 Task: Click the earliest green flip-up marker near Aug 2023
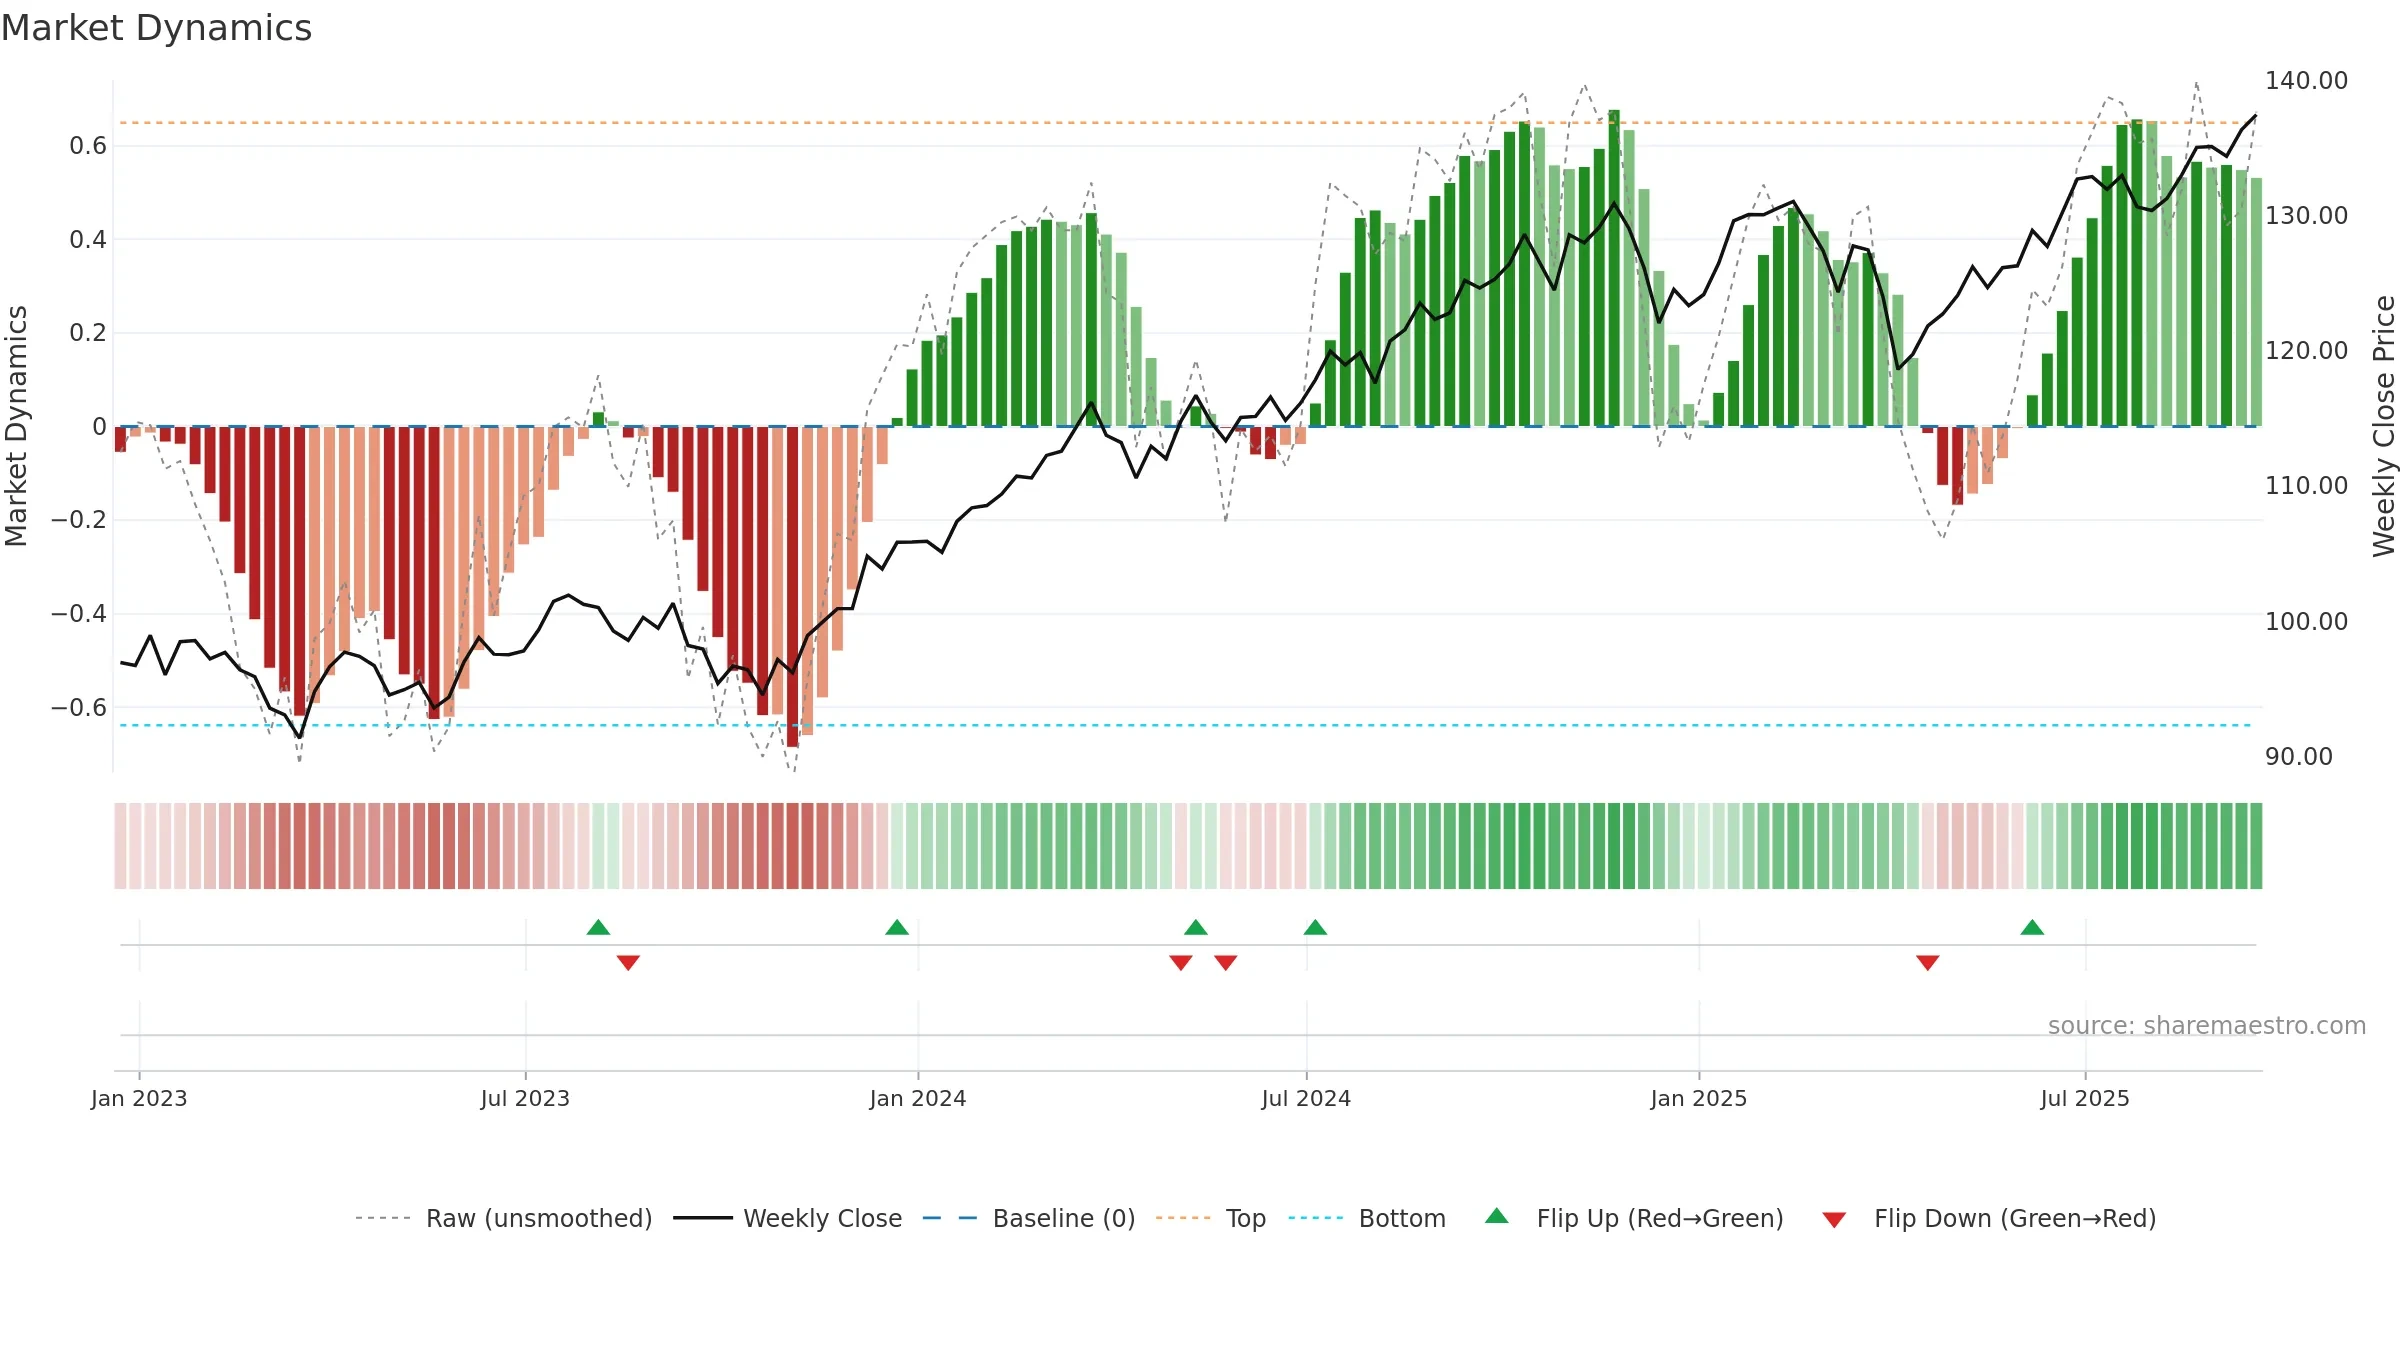point(598,927)
